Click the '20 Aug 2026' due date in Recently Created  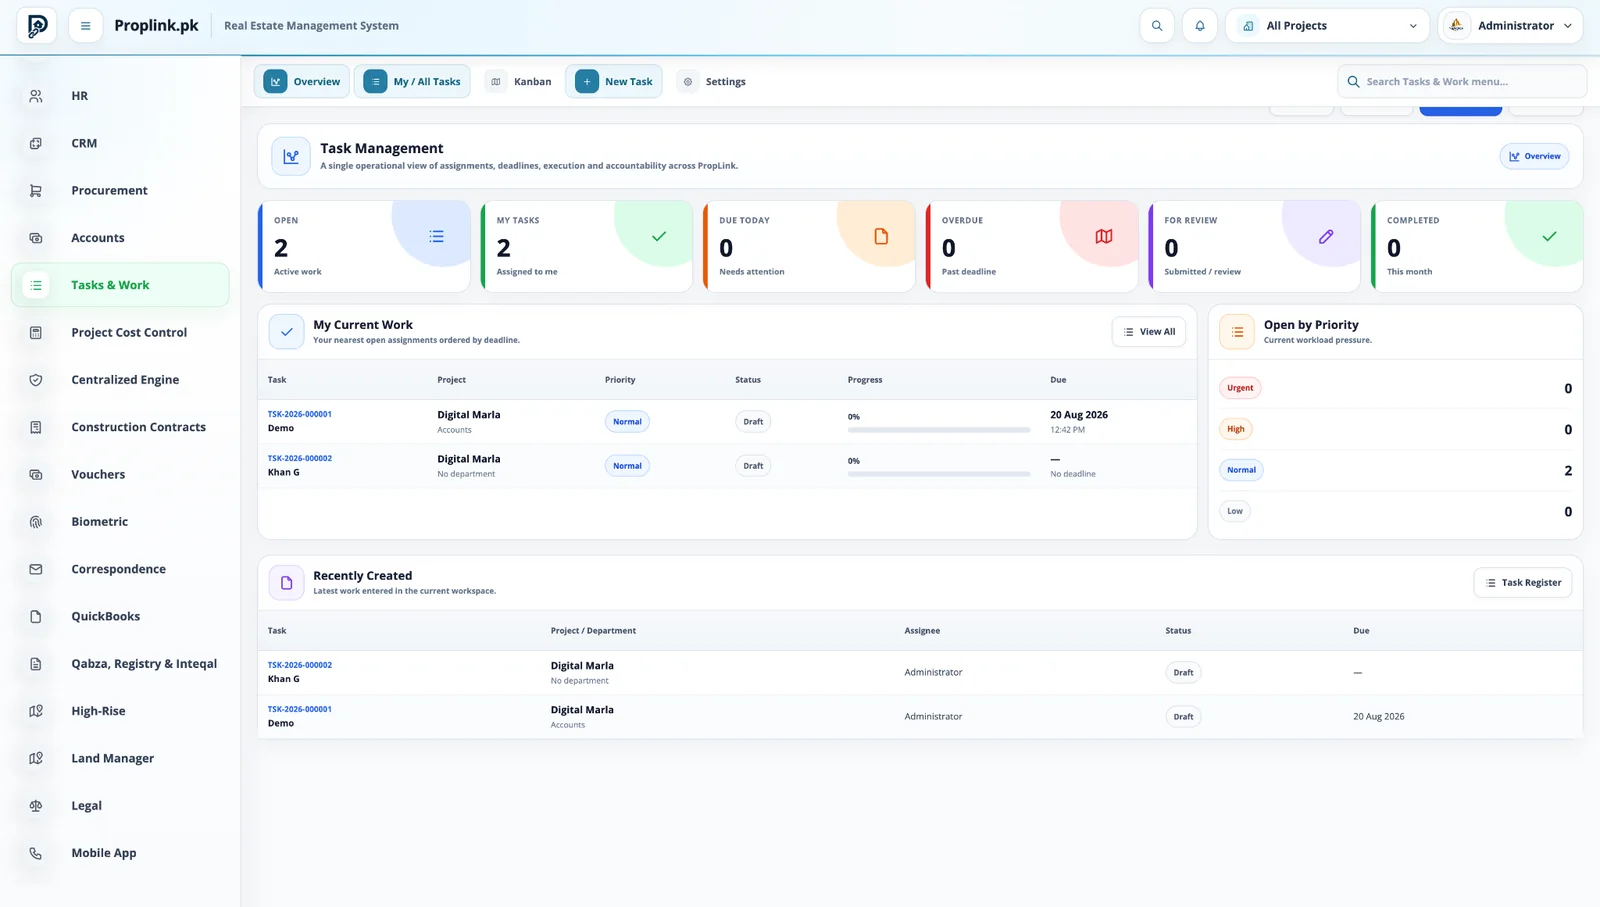[1379, 717]
